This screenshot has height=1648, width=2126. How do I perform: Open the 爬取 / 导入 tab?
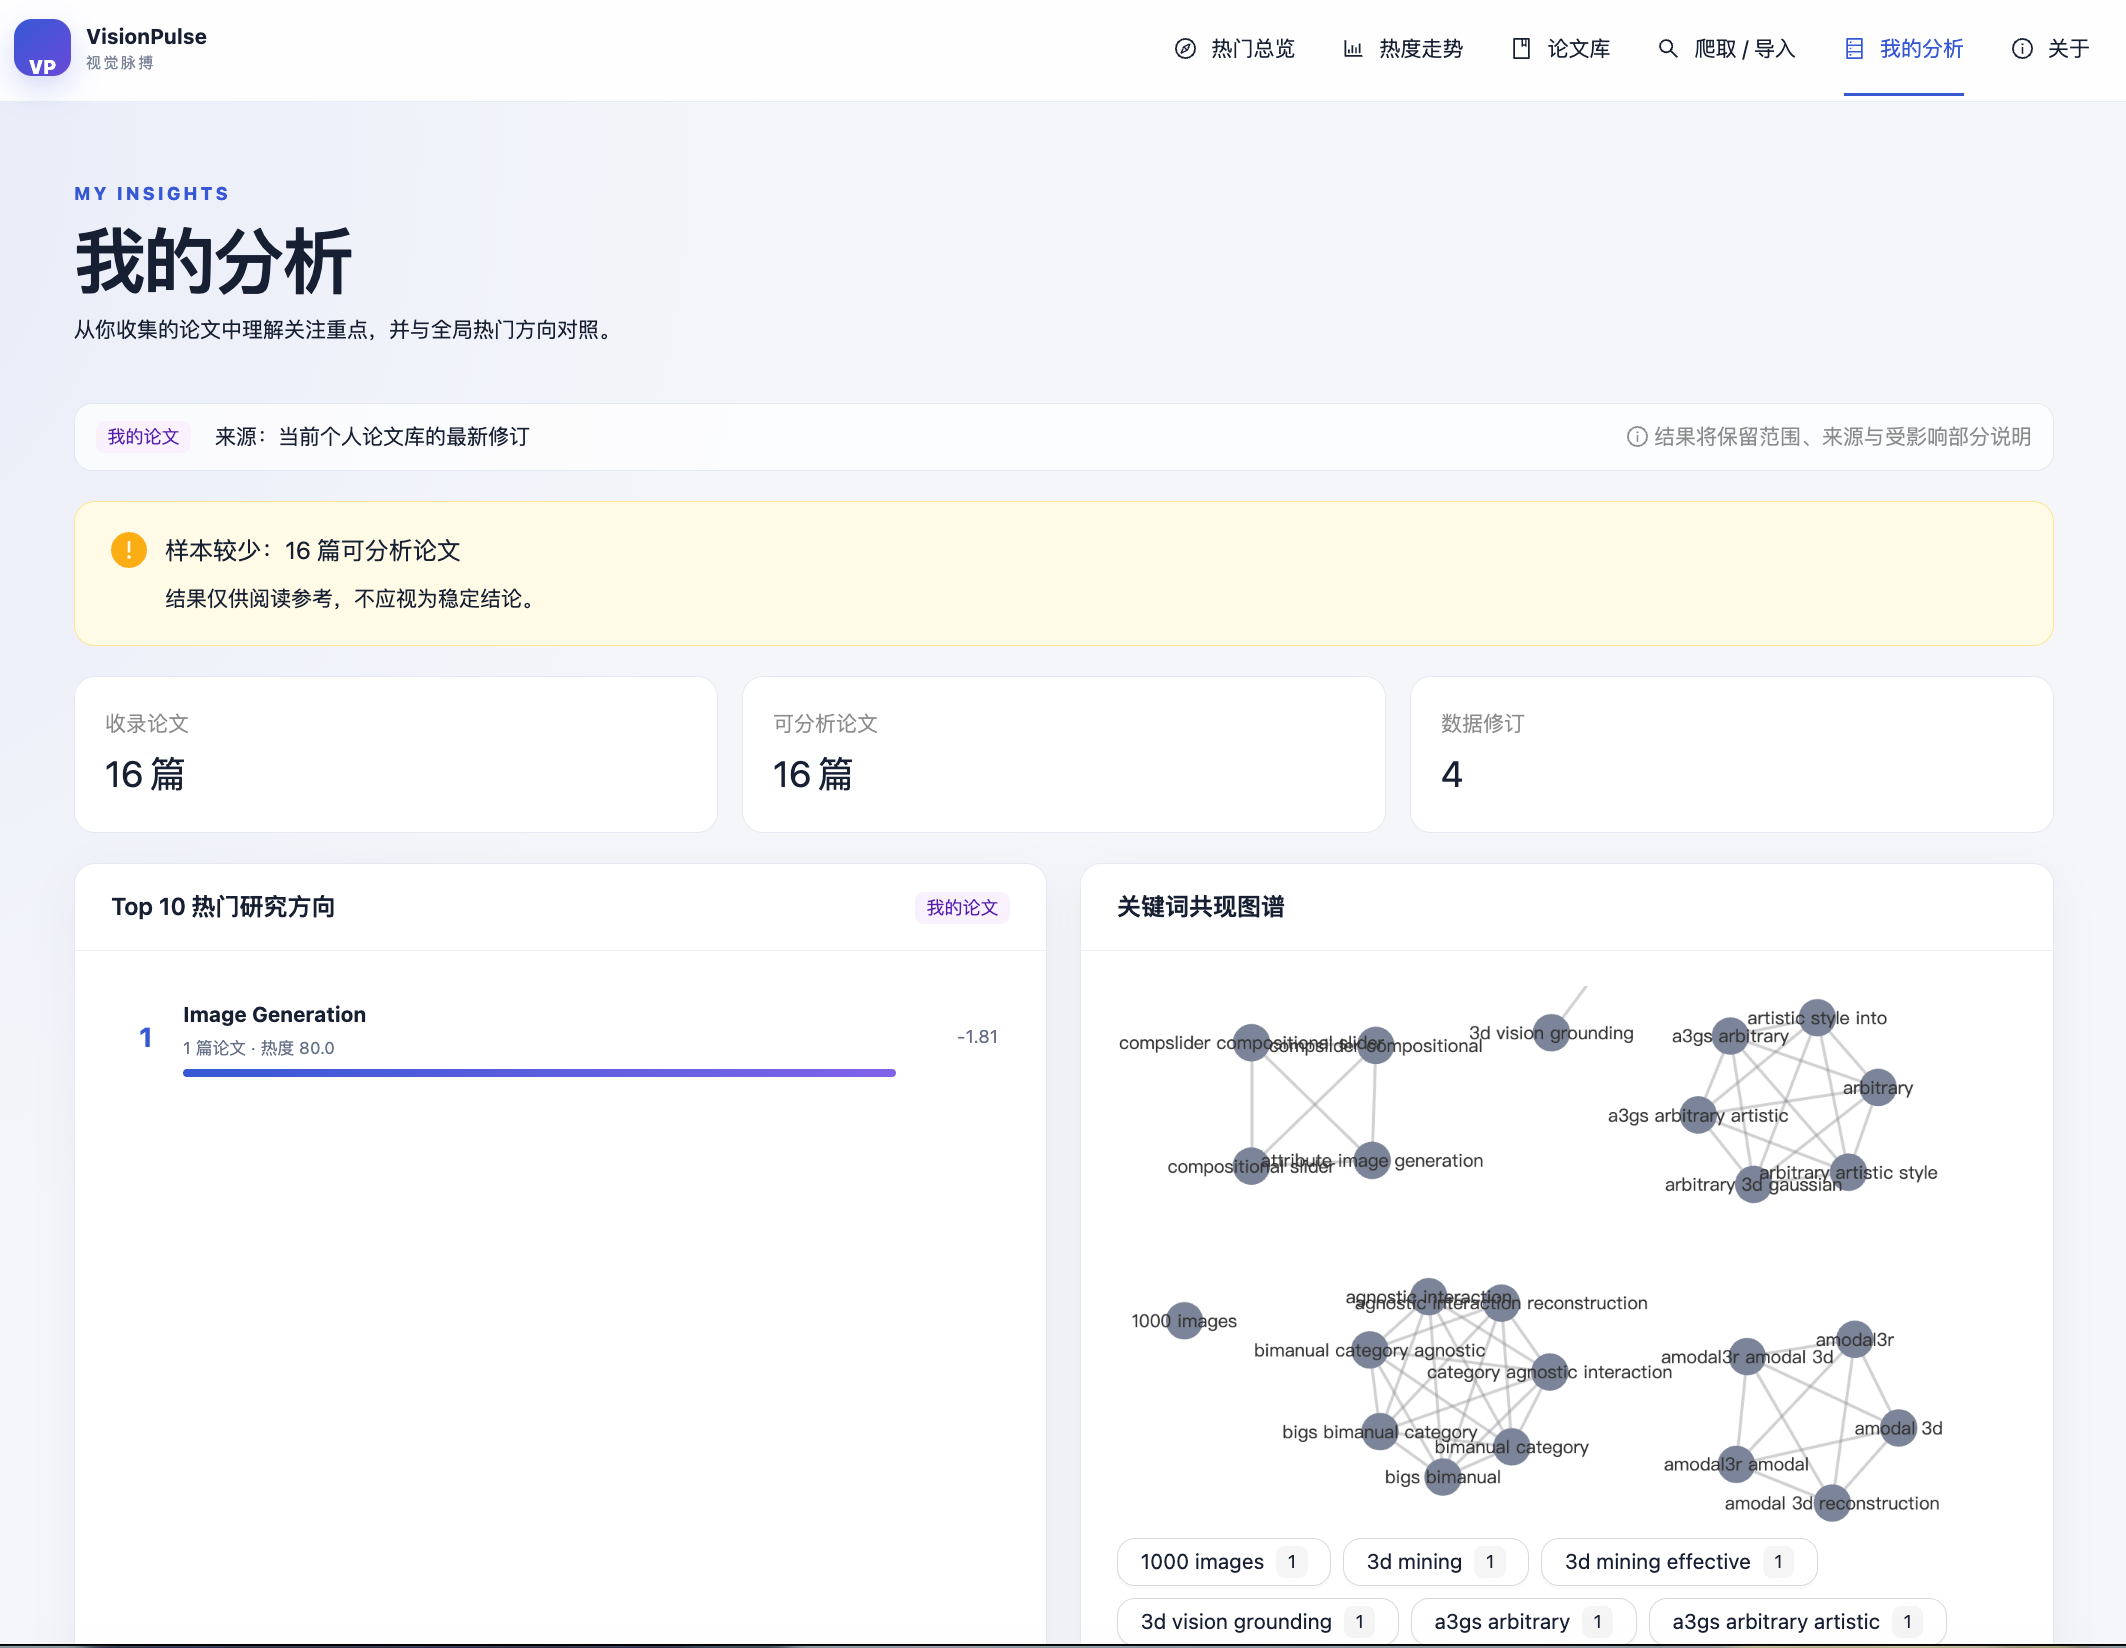click(x=1727, y=49)
